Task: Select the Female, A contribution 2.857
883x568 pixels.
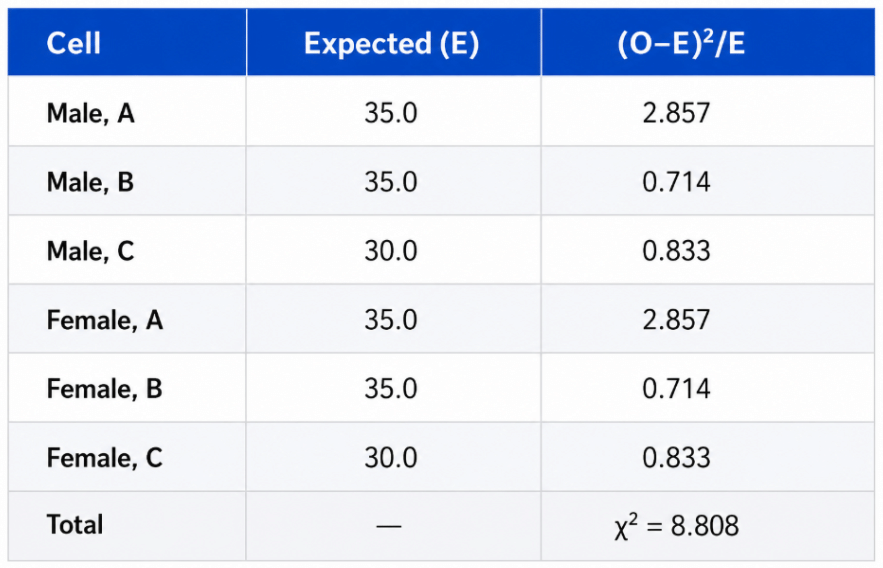Action: pos(676,320)
